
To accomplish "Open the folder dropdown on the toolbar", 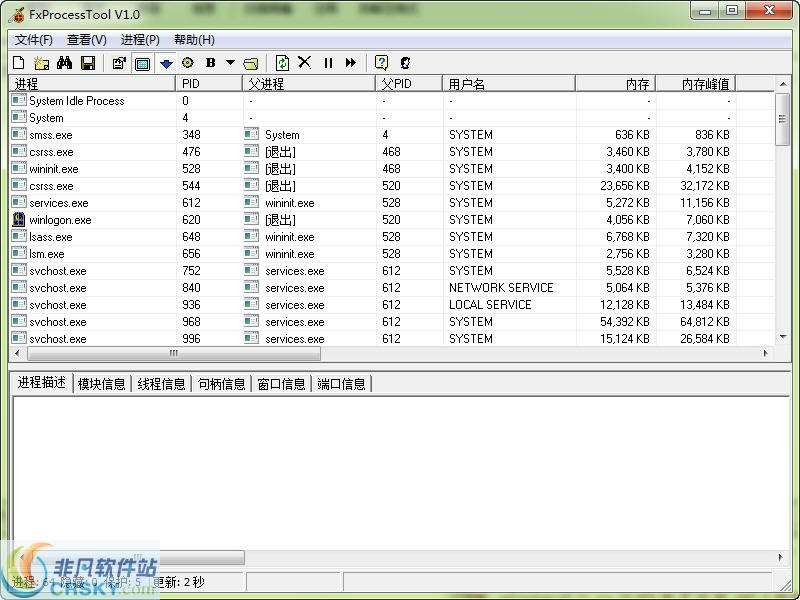I will (251, 62).
